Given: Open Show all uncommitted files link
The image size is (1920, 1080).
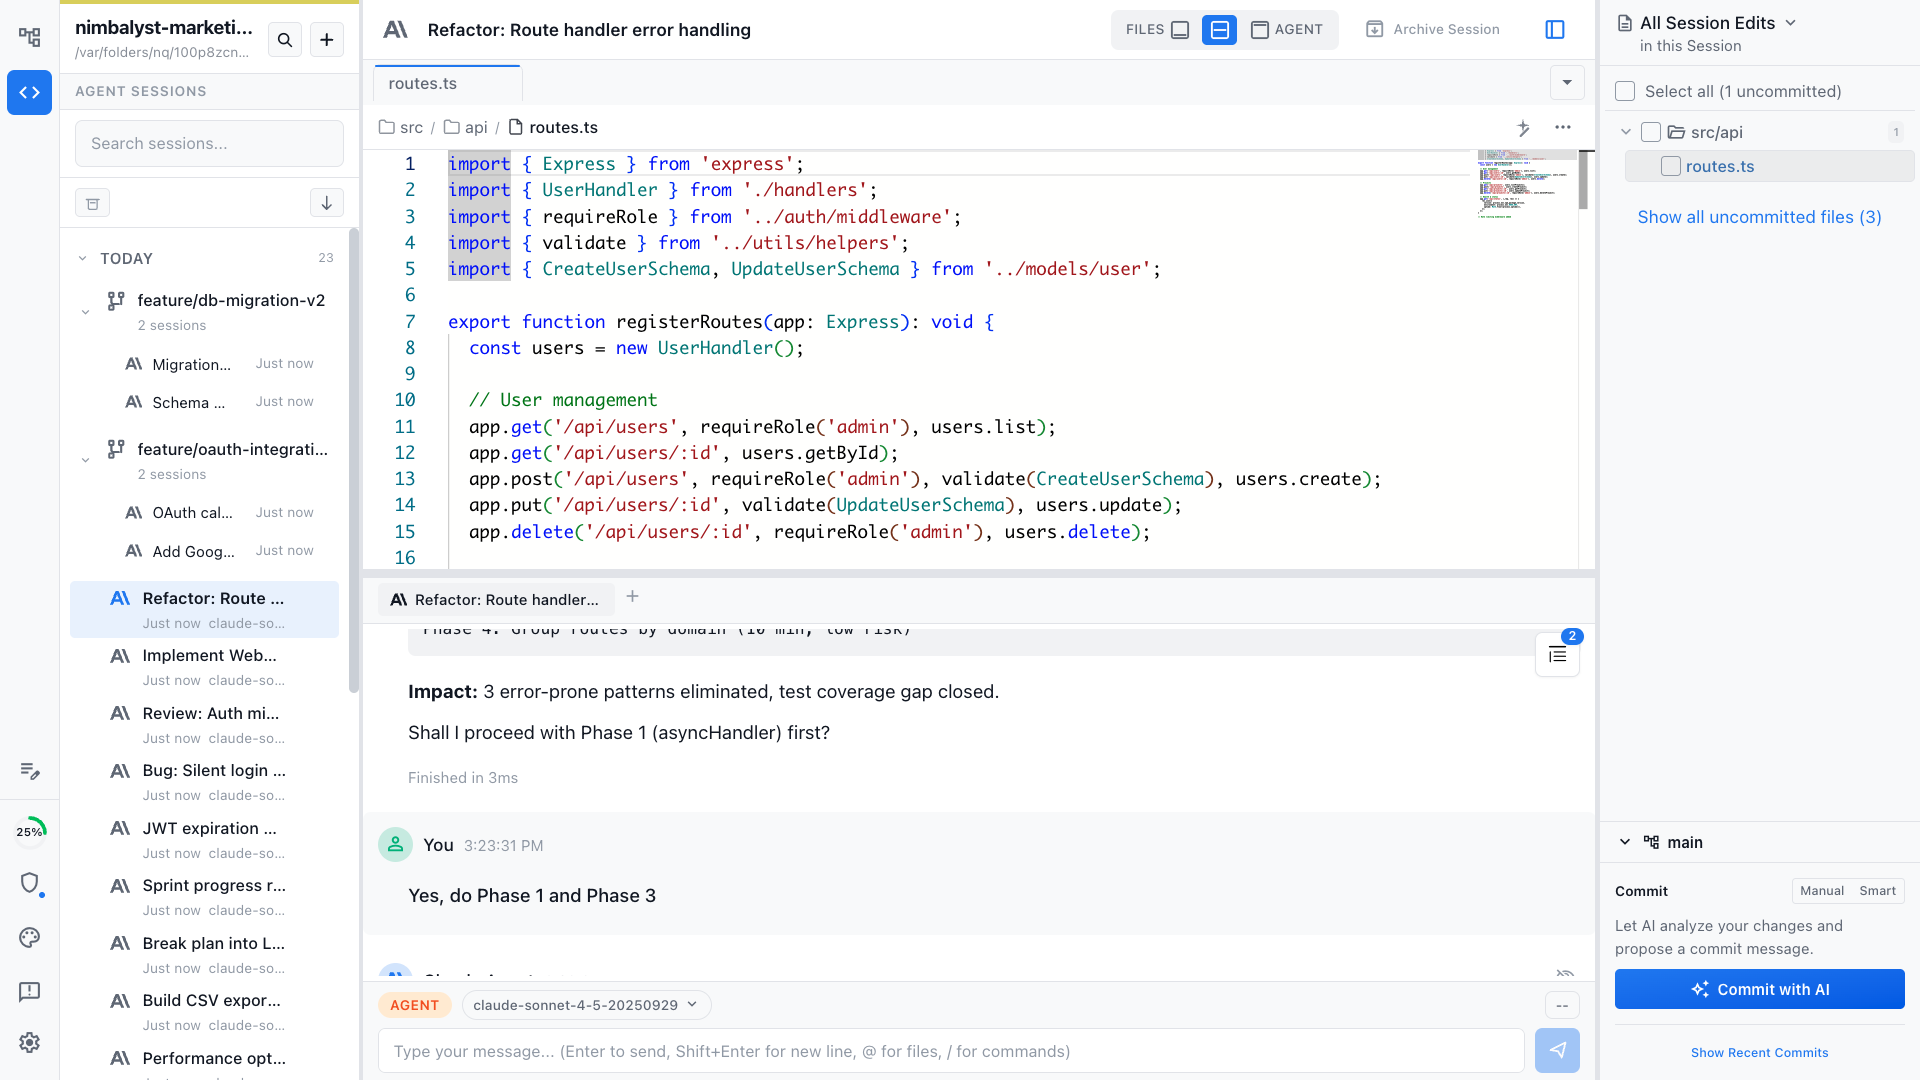Looking at the screenshot, I should pos(1759,217).
